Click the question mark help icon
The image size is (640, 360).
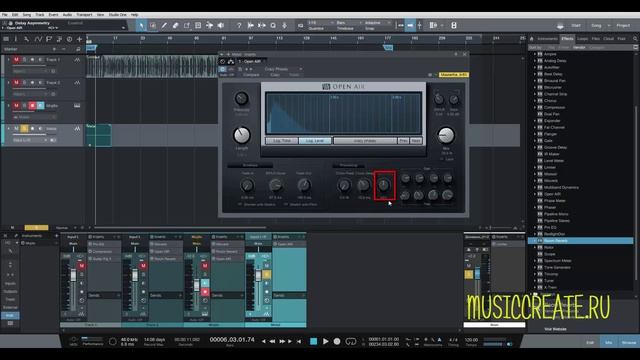click(239, 26)
